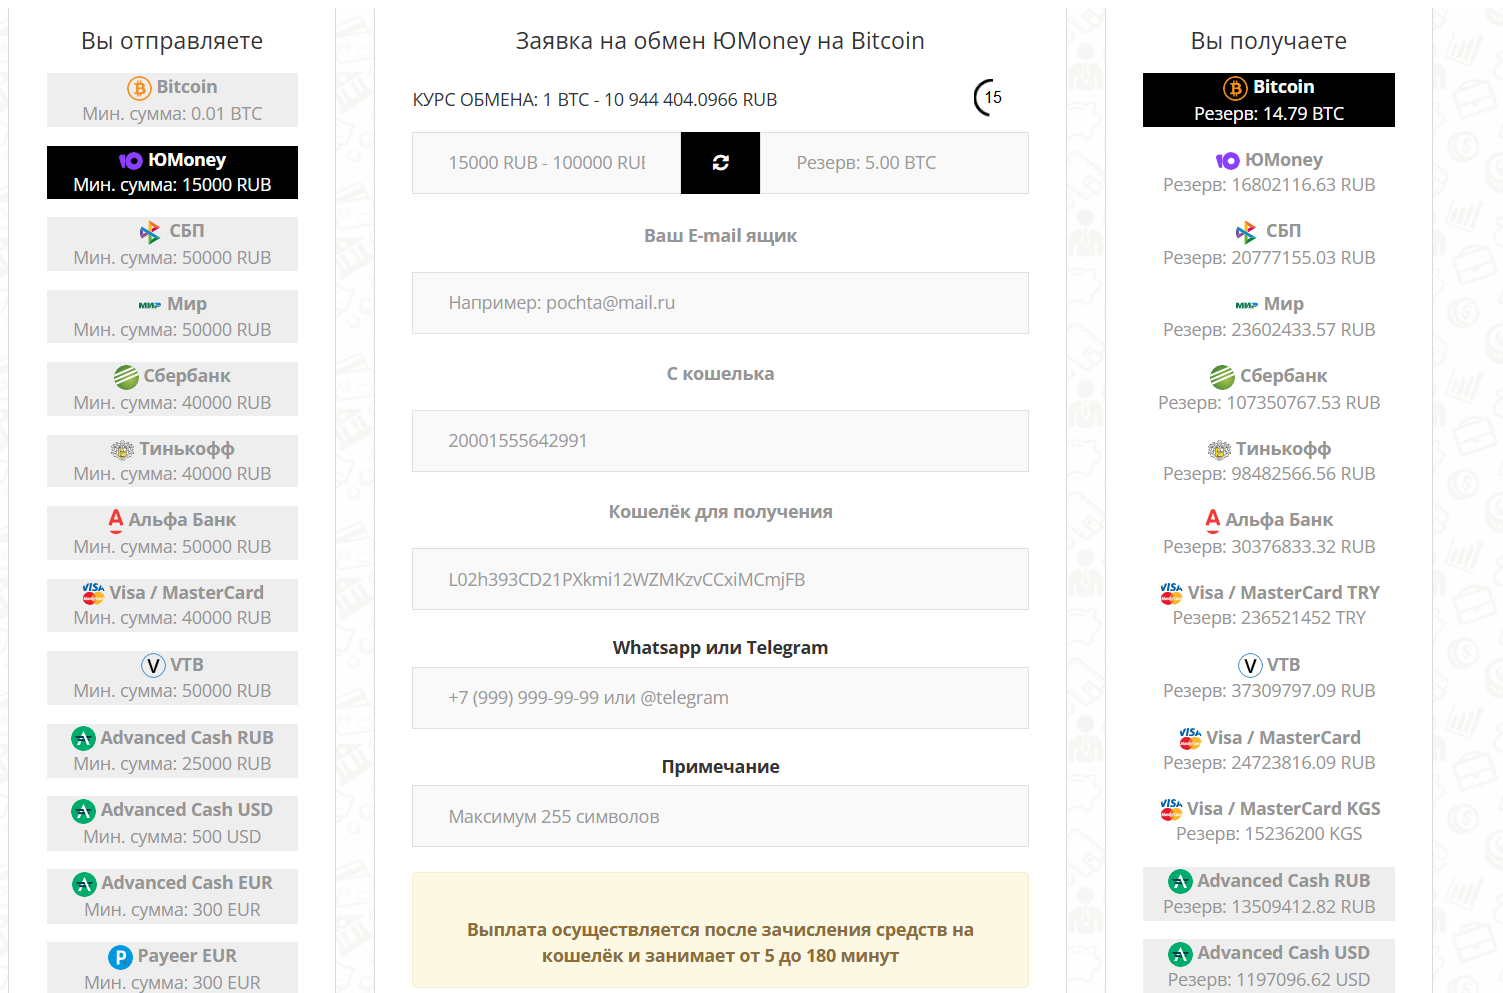Select Visa / MasterCard TRY label to receive
1503x993 pixels.
[1284, 593]
